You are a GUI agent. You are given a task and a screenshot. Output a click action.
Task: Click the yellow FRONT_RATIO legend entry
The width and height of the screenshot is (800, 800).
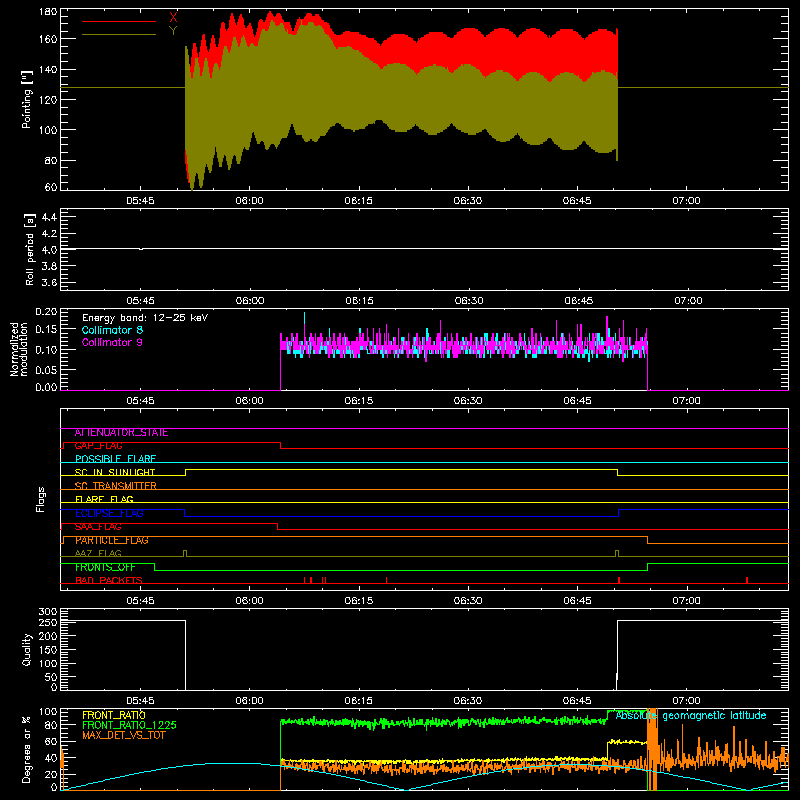[x=114, y=715]
